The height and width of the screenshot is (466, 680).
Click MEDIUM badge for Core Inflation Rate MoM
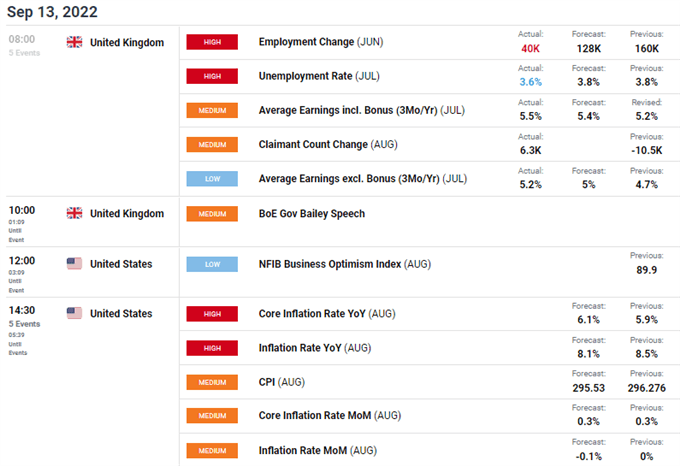[212, 416]
